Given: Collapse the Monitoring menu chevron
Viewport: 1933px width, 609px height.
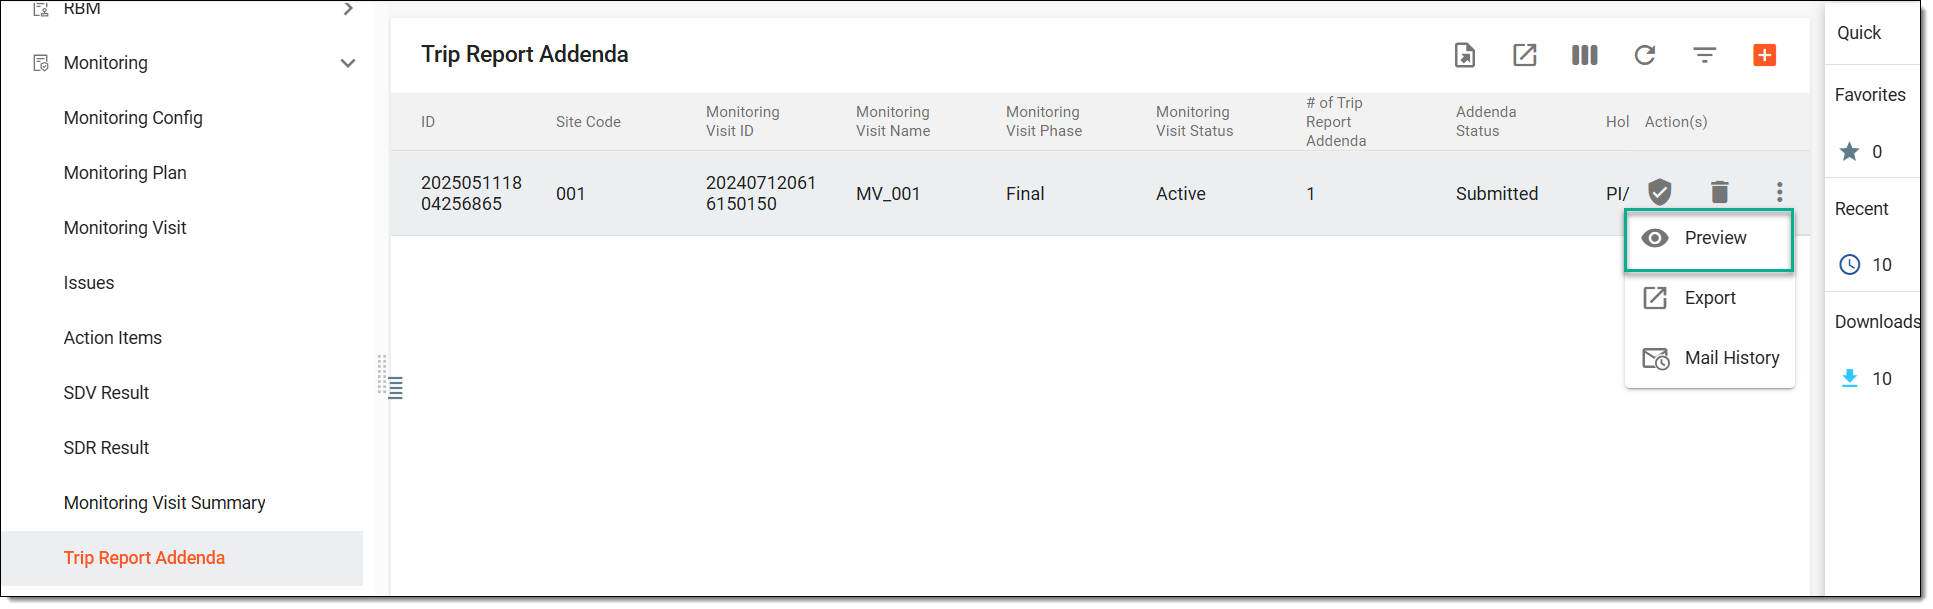Looking at the screenshot, I should pos(348,63).
